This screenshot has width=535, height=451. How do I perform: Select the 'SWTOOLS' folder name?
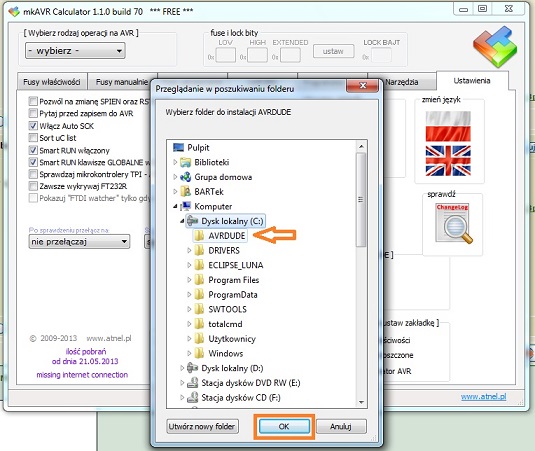[227, 309]
